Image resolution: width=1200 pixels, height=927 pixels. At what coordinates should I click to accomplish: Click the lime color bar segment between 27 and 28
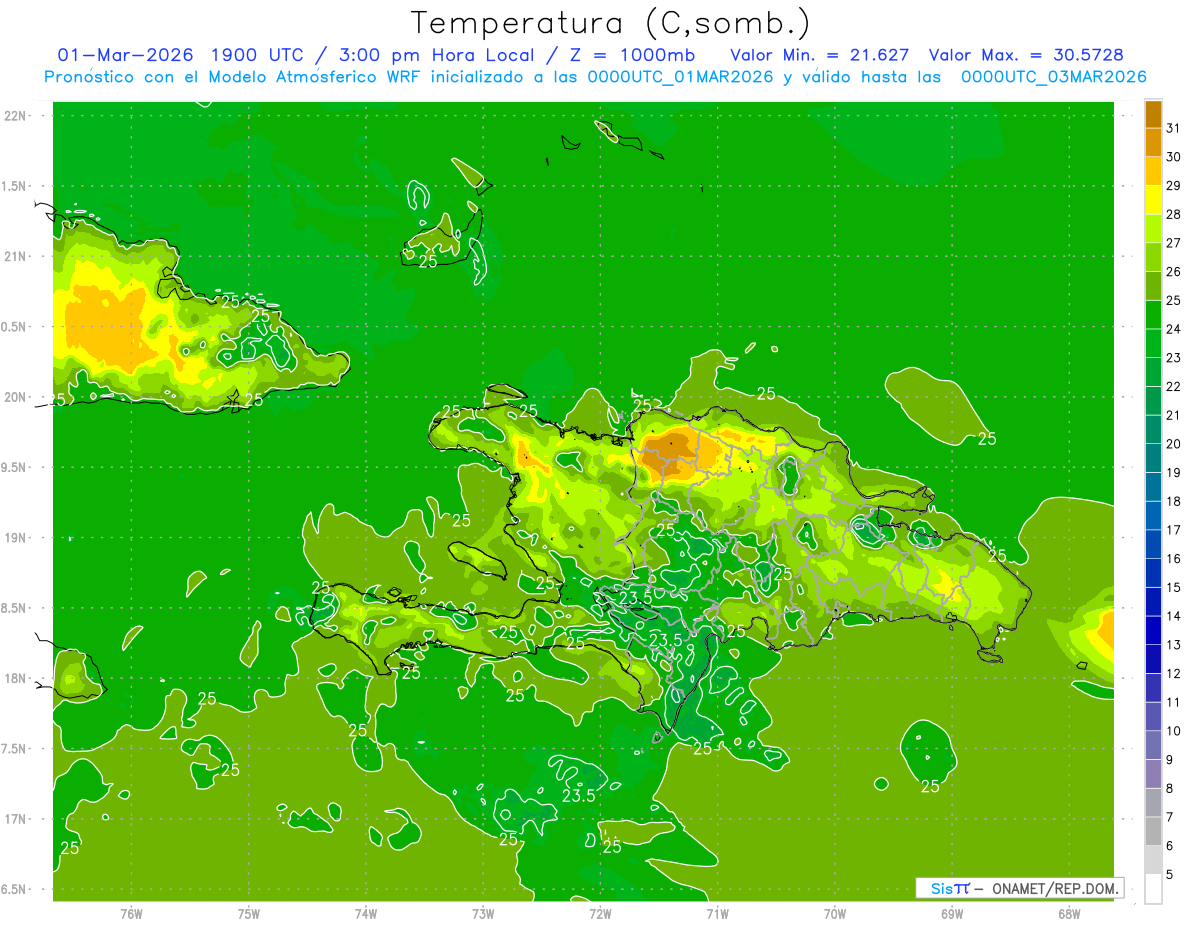pyautogui.click(x=1153, y=229)
